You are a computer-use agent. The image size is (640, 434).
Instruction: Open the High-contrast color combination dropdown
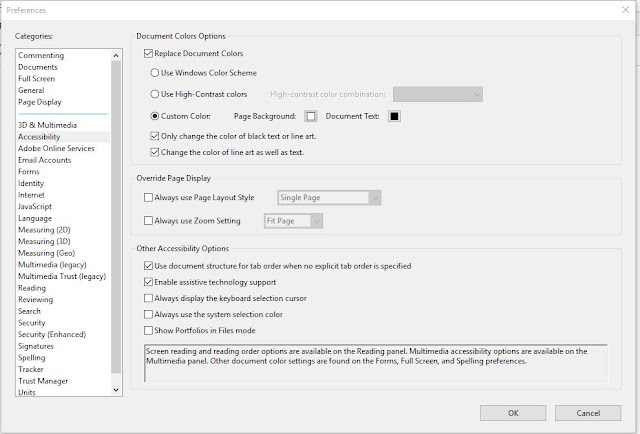point(438,94)
